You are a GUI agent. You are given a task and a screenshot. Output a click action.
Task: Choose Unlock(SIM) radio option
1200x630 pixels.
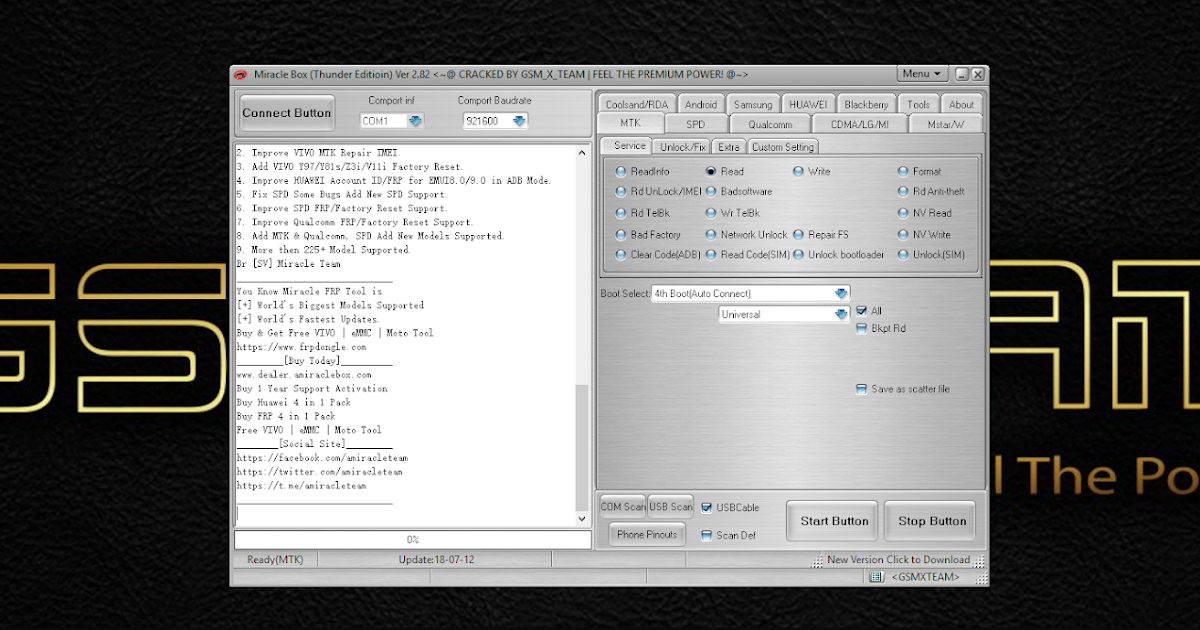(x=931, y=255)
